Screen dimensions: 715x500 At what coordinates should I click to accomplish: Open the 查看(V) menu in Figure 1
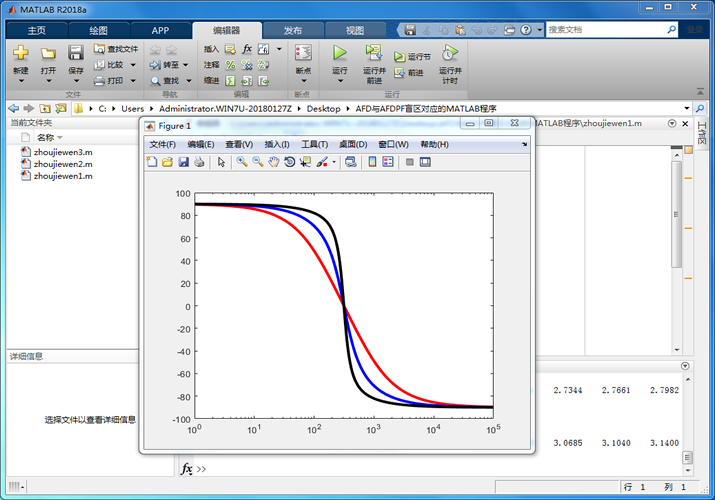239,144
